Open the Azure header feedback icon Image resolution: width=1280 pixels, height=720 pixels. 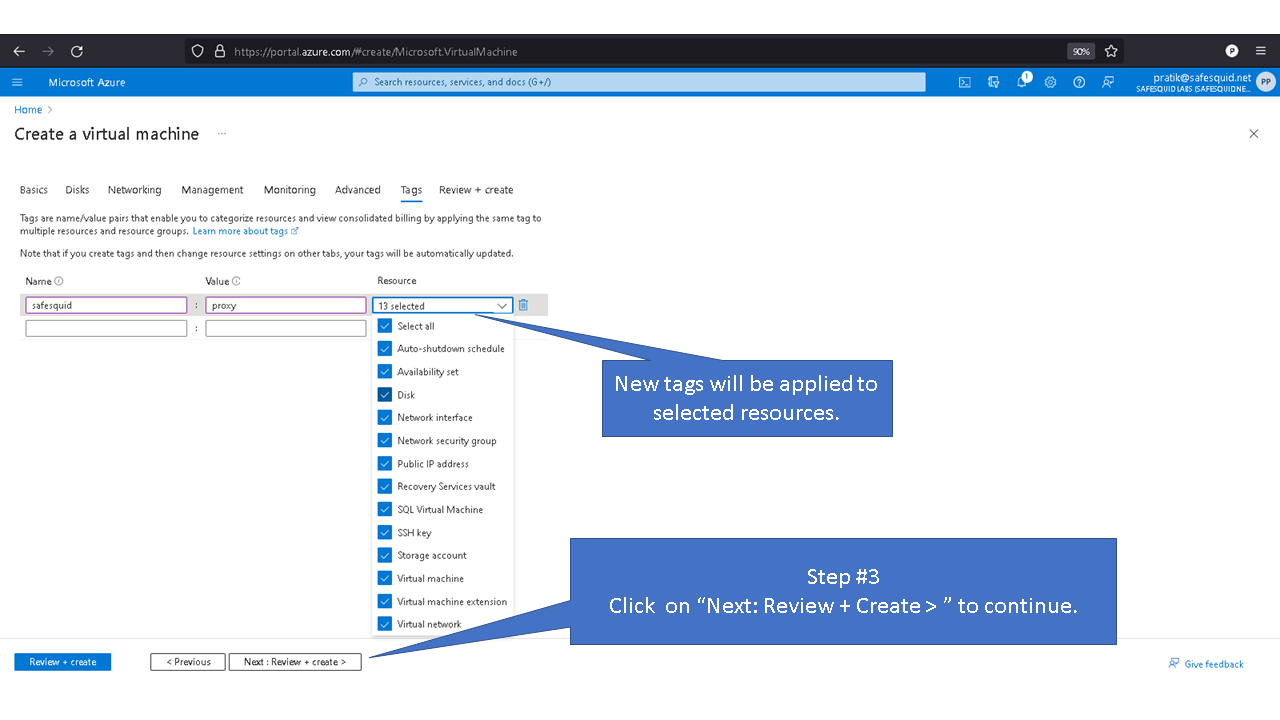[1108, 82]
